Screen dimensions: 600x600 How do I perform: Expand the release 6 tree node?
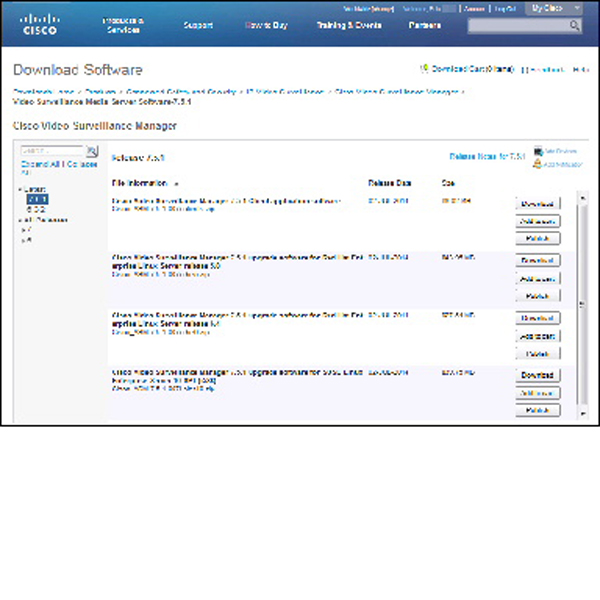23,240
